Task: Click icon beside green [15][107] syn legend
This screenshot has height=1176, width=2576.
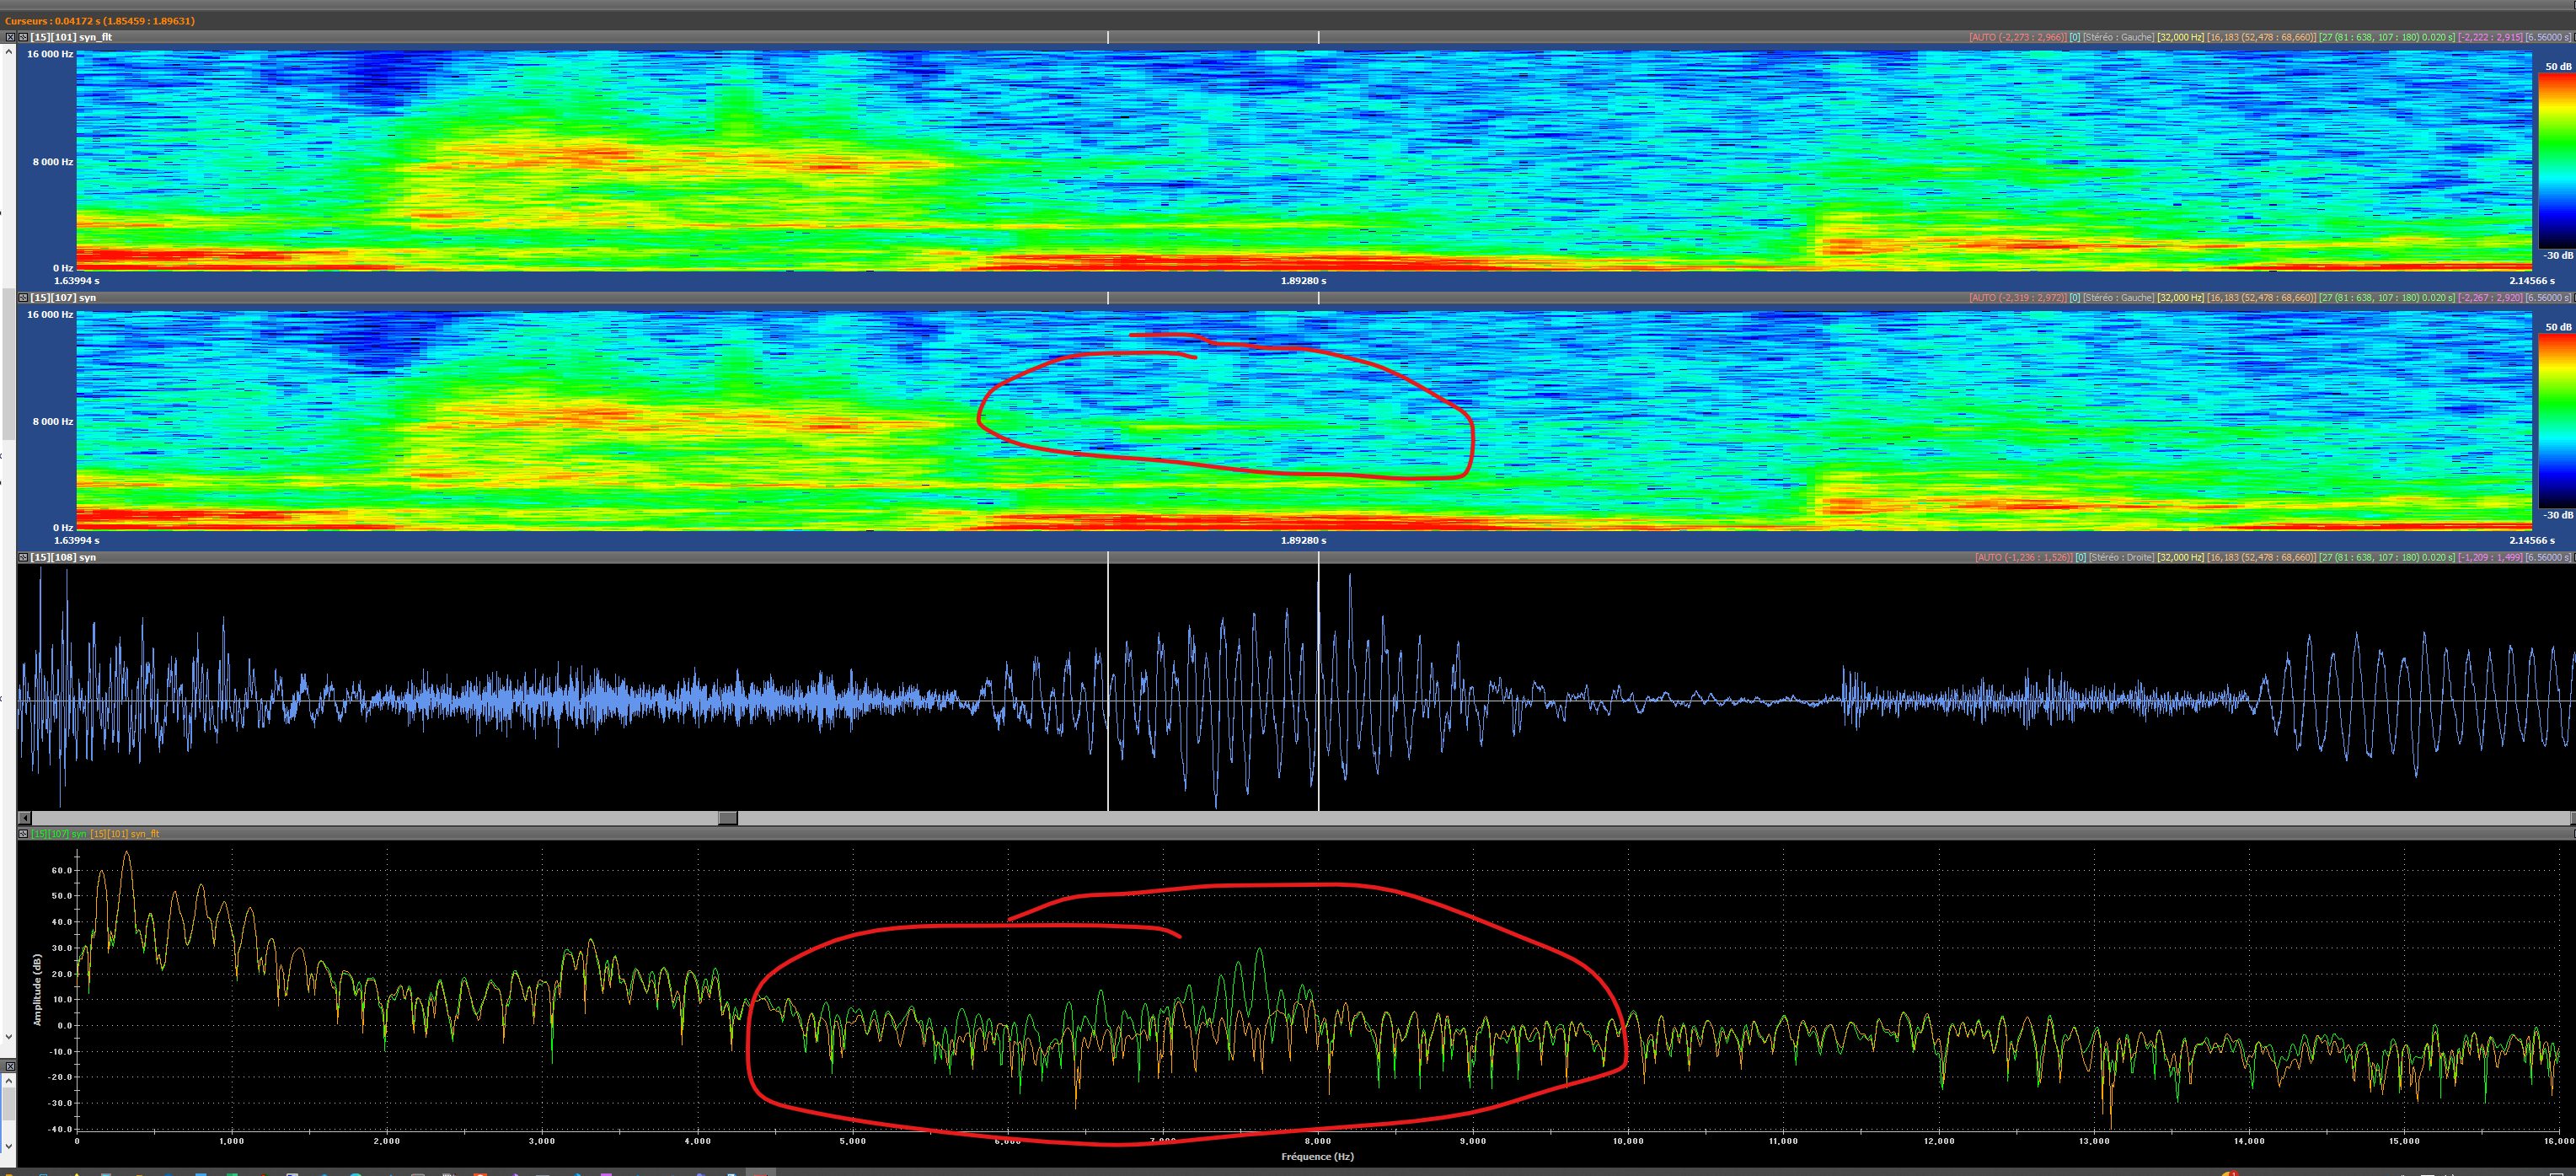Action: (x=23, y=834)
